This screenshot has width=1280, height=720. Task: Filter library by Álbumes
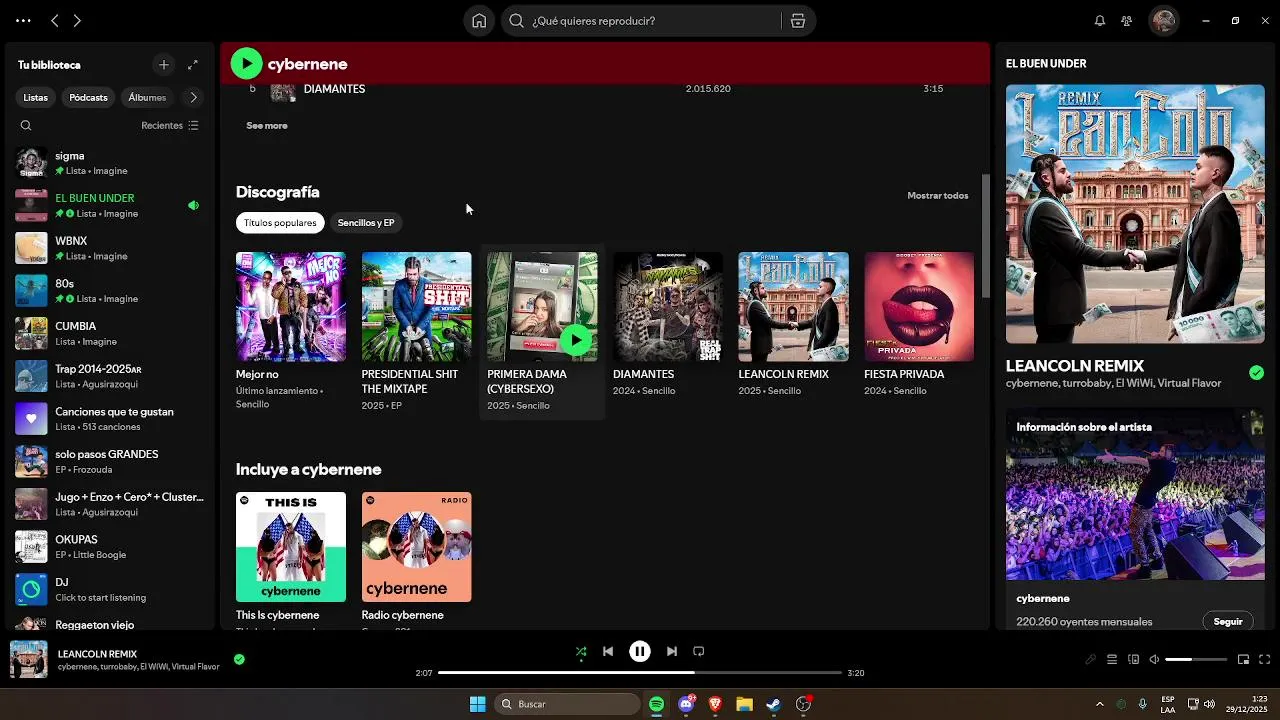[x=147, y=98]
